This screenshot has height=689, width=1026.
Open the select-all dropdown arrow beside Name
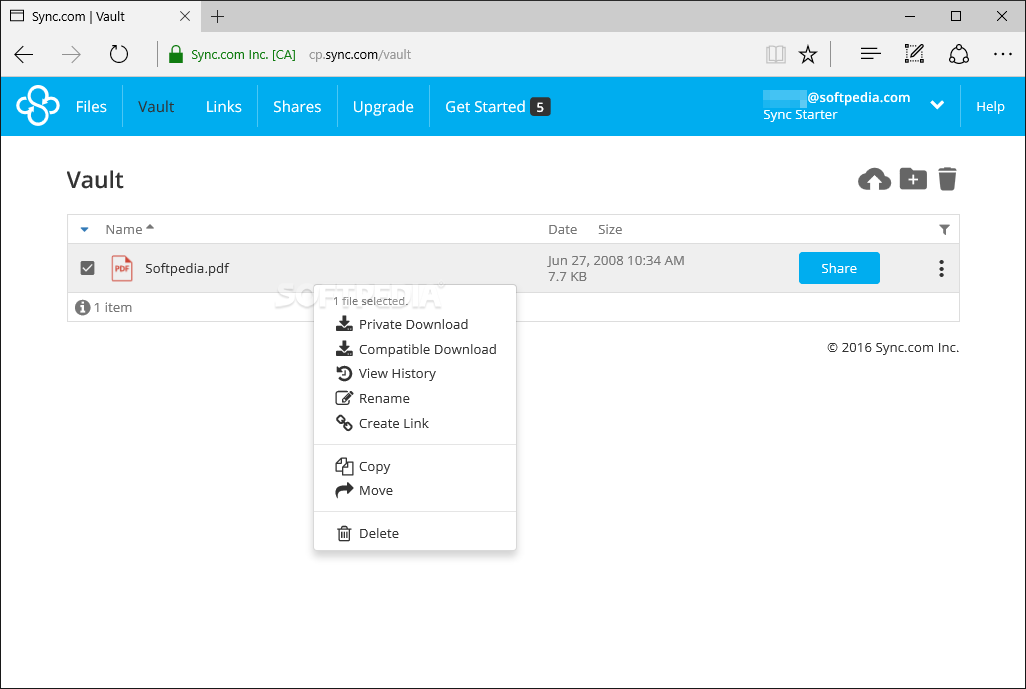click(x=84, y=230)
